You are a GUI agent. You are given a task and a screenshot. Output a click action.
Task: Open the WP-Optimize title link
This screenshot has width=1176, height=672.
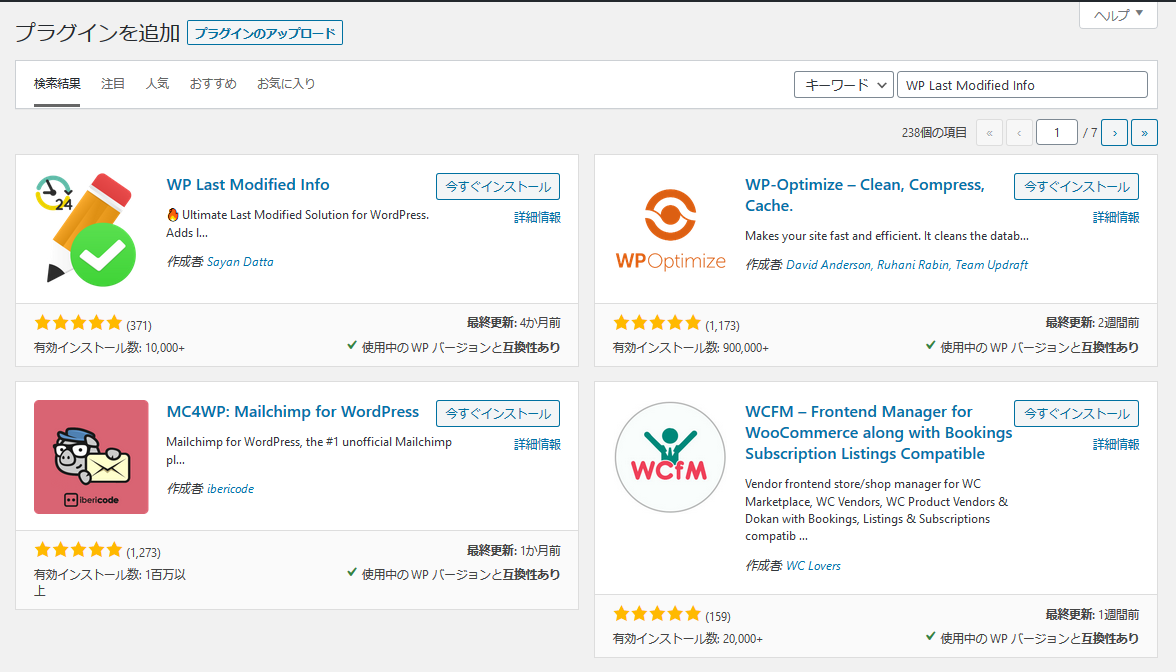[x=865, y=195]
